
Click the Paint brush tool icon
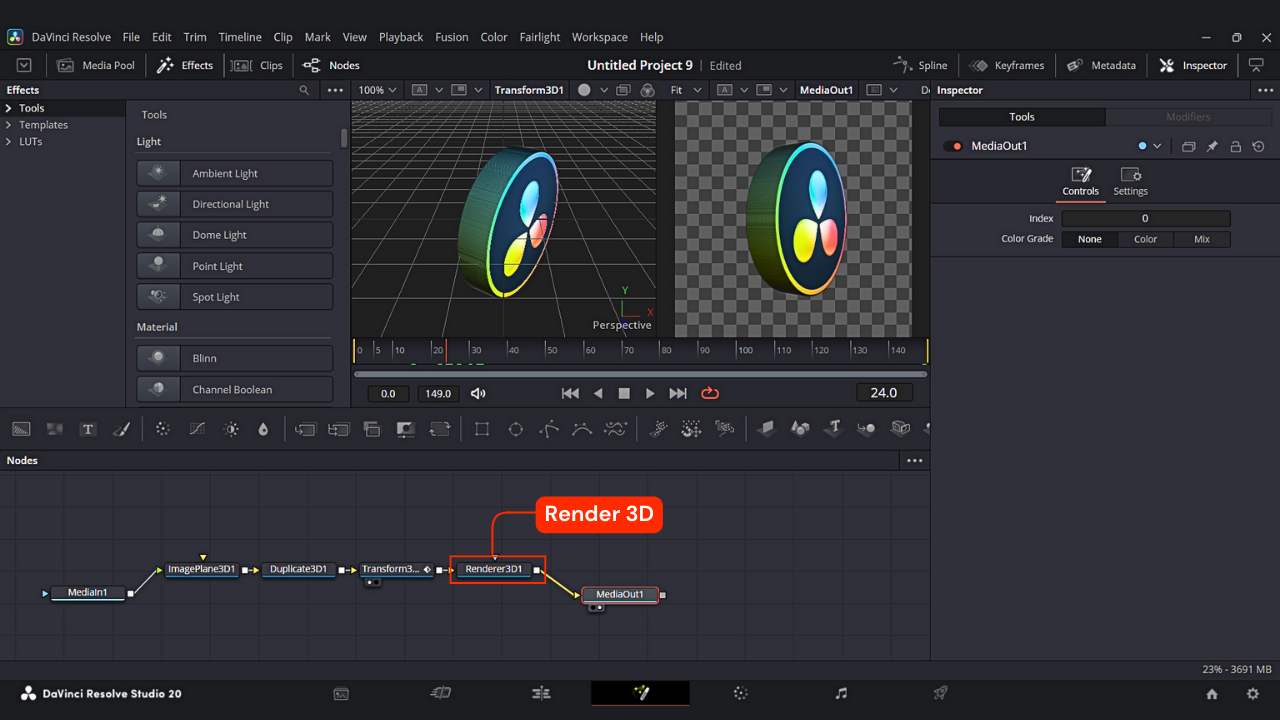(x=121, y=429)
